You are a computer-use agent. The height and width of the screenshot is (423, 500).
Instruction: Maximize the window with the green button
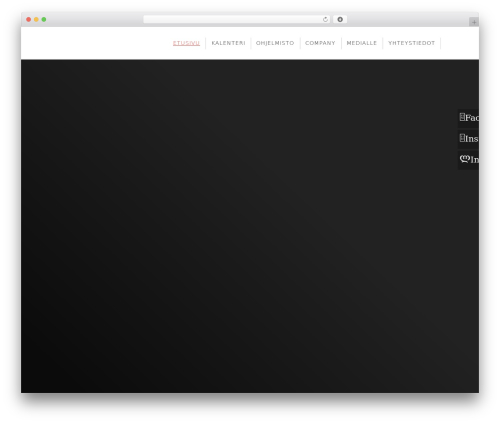(x=44, y=19)
